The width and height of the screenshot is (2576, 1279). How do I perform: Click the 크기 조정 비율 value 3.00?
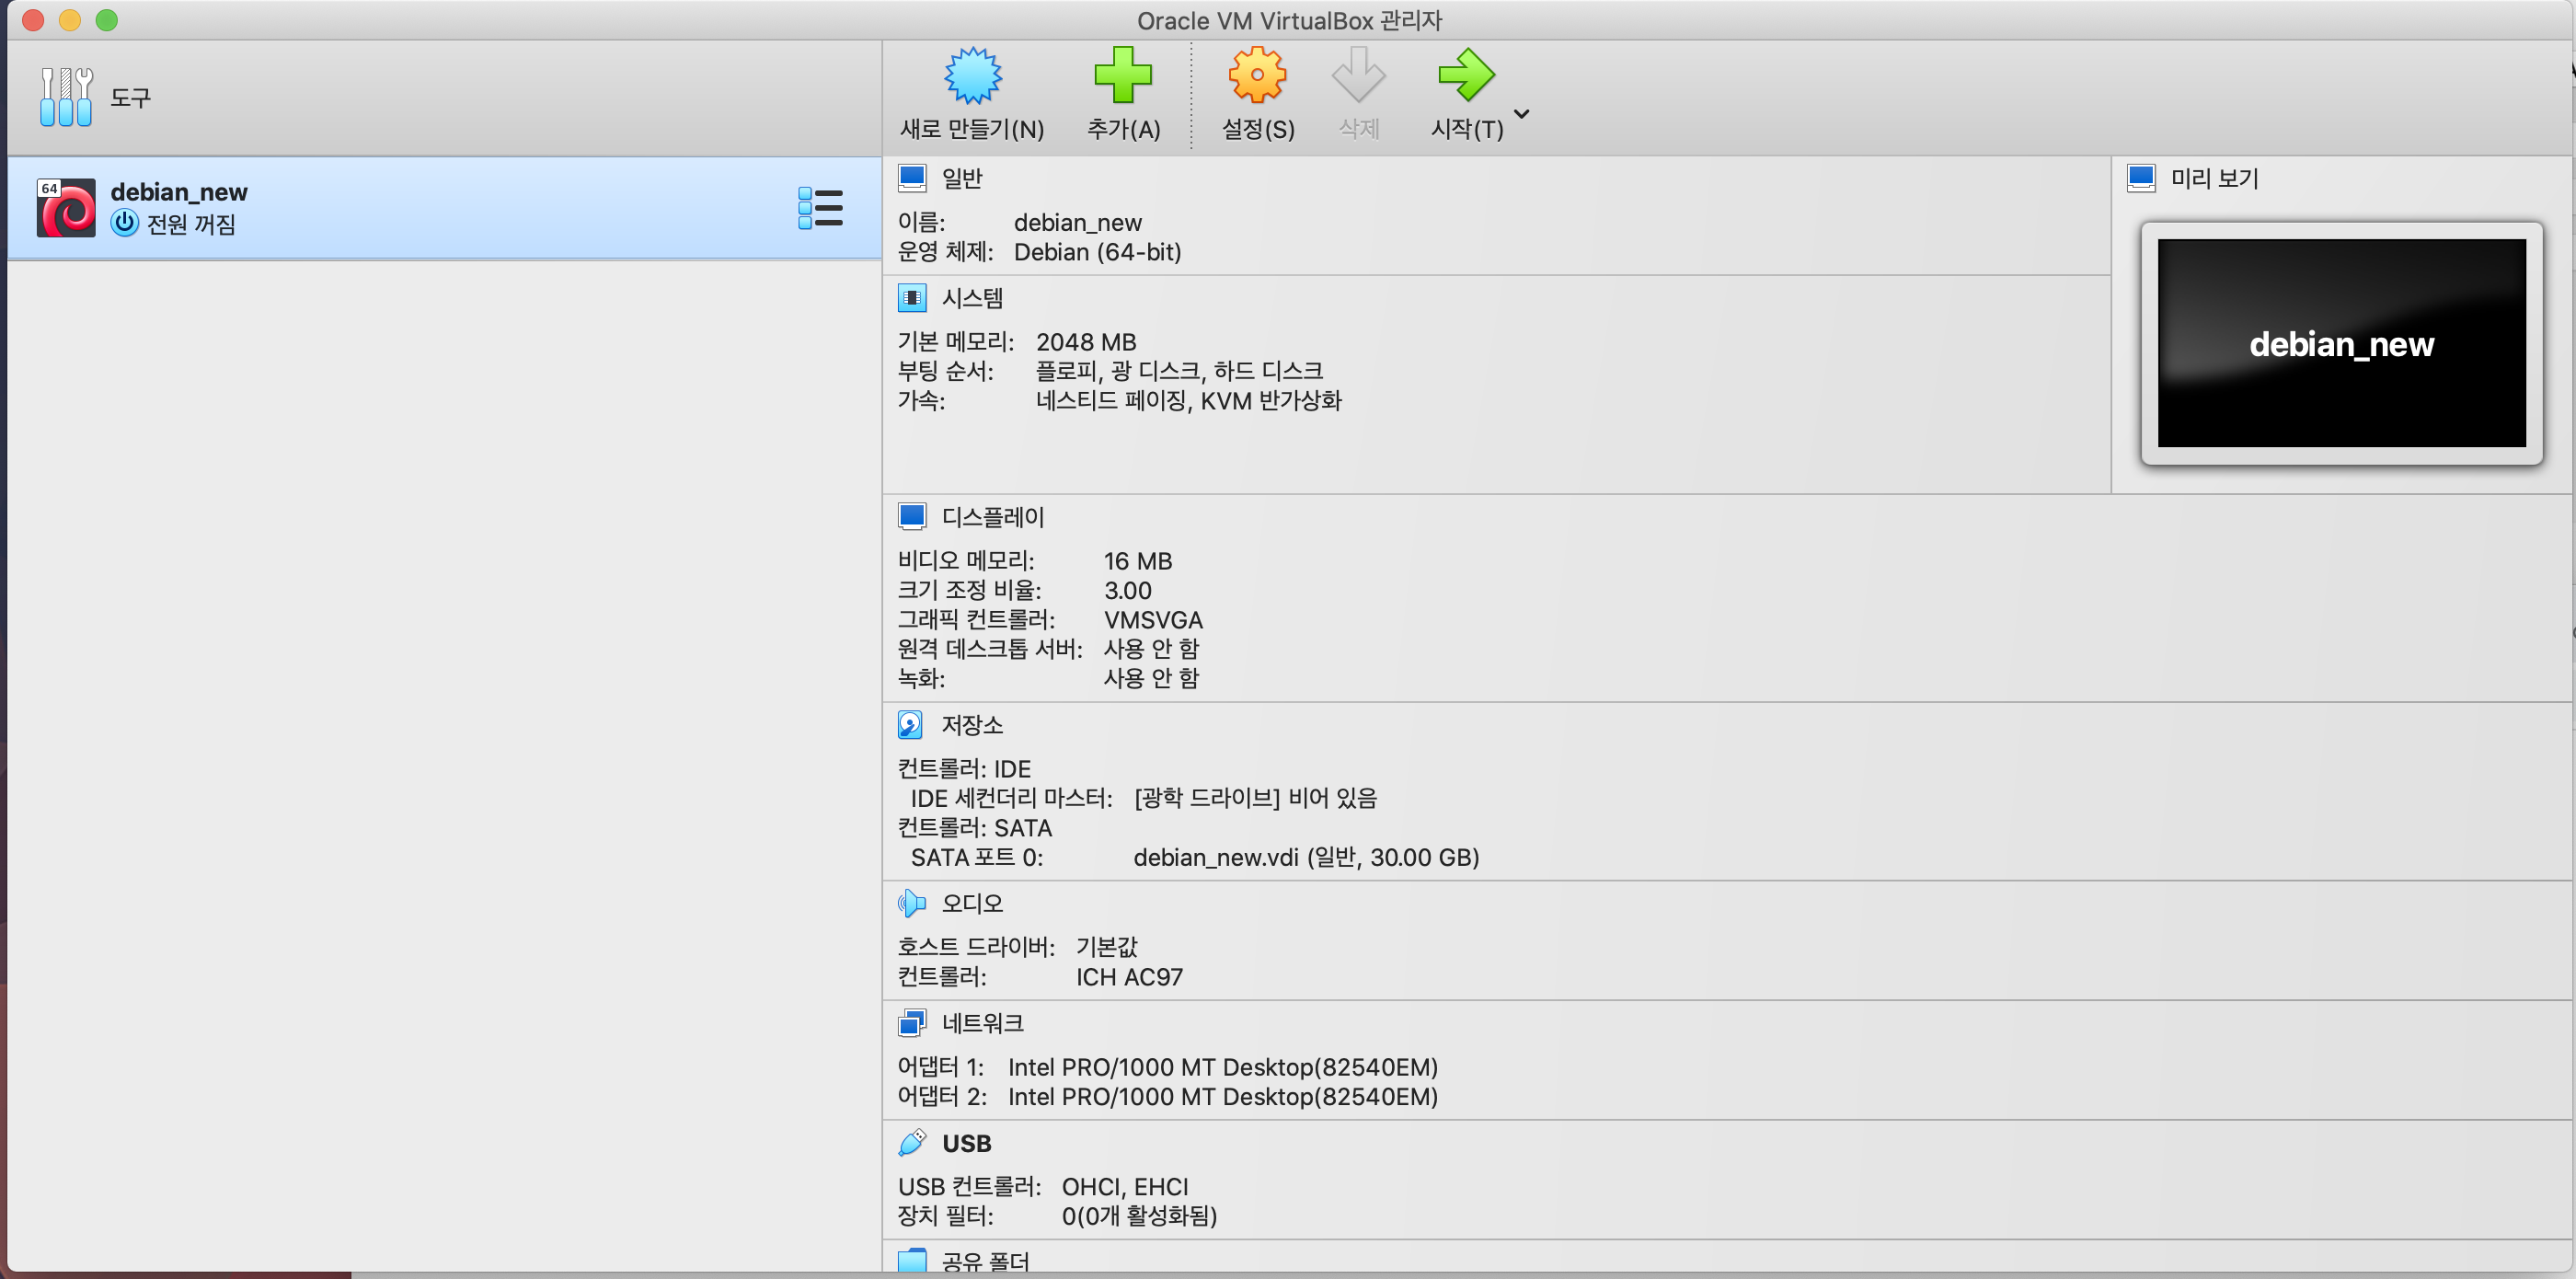click(1128, 590)
